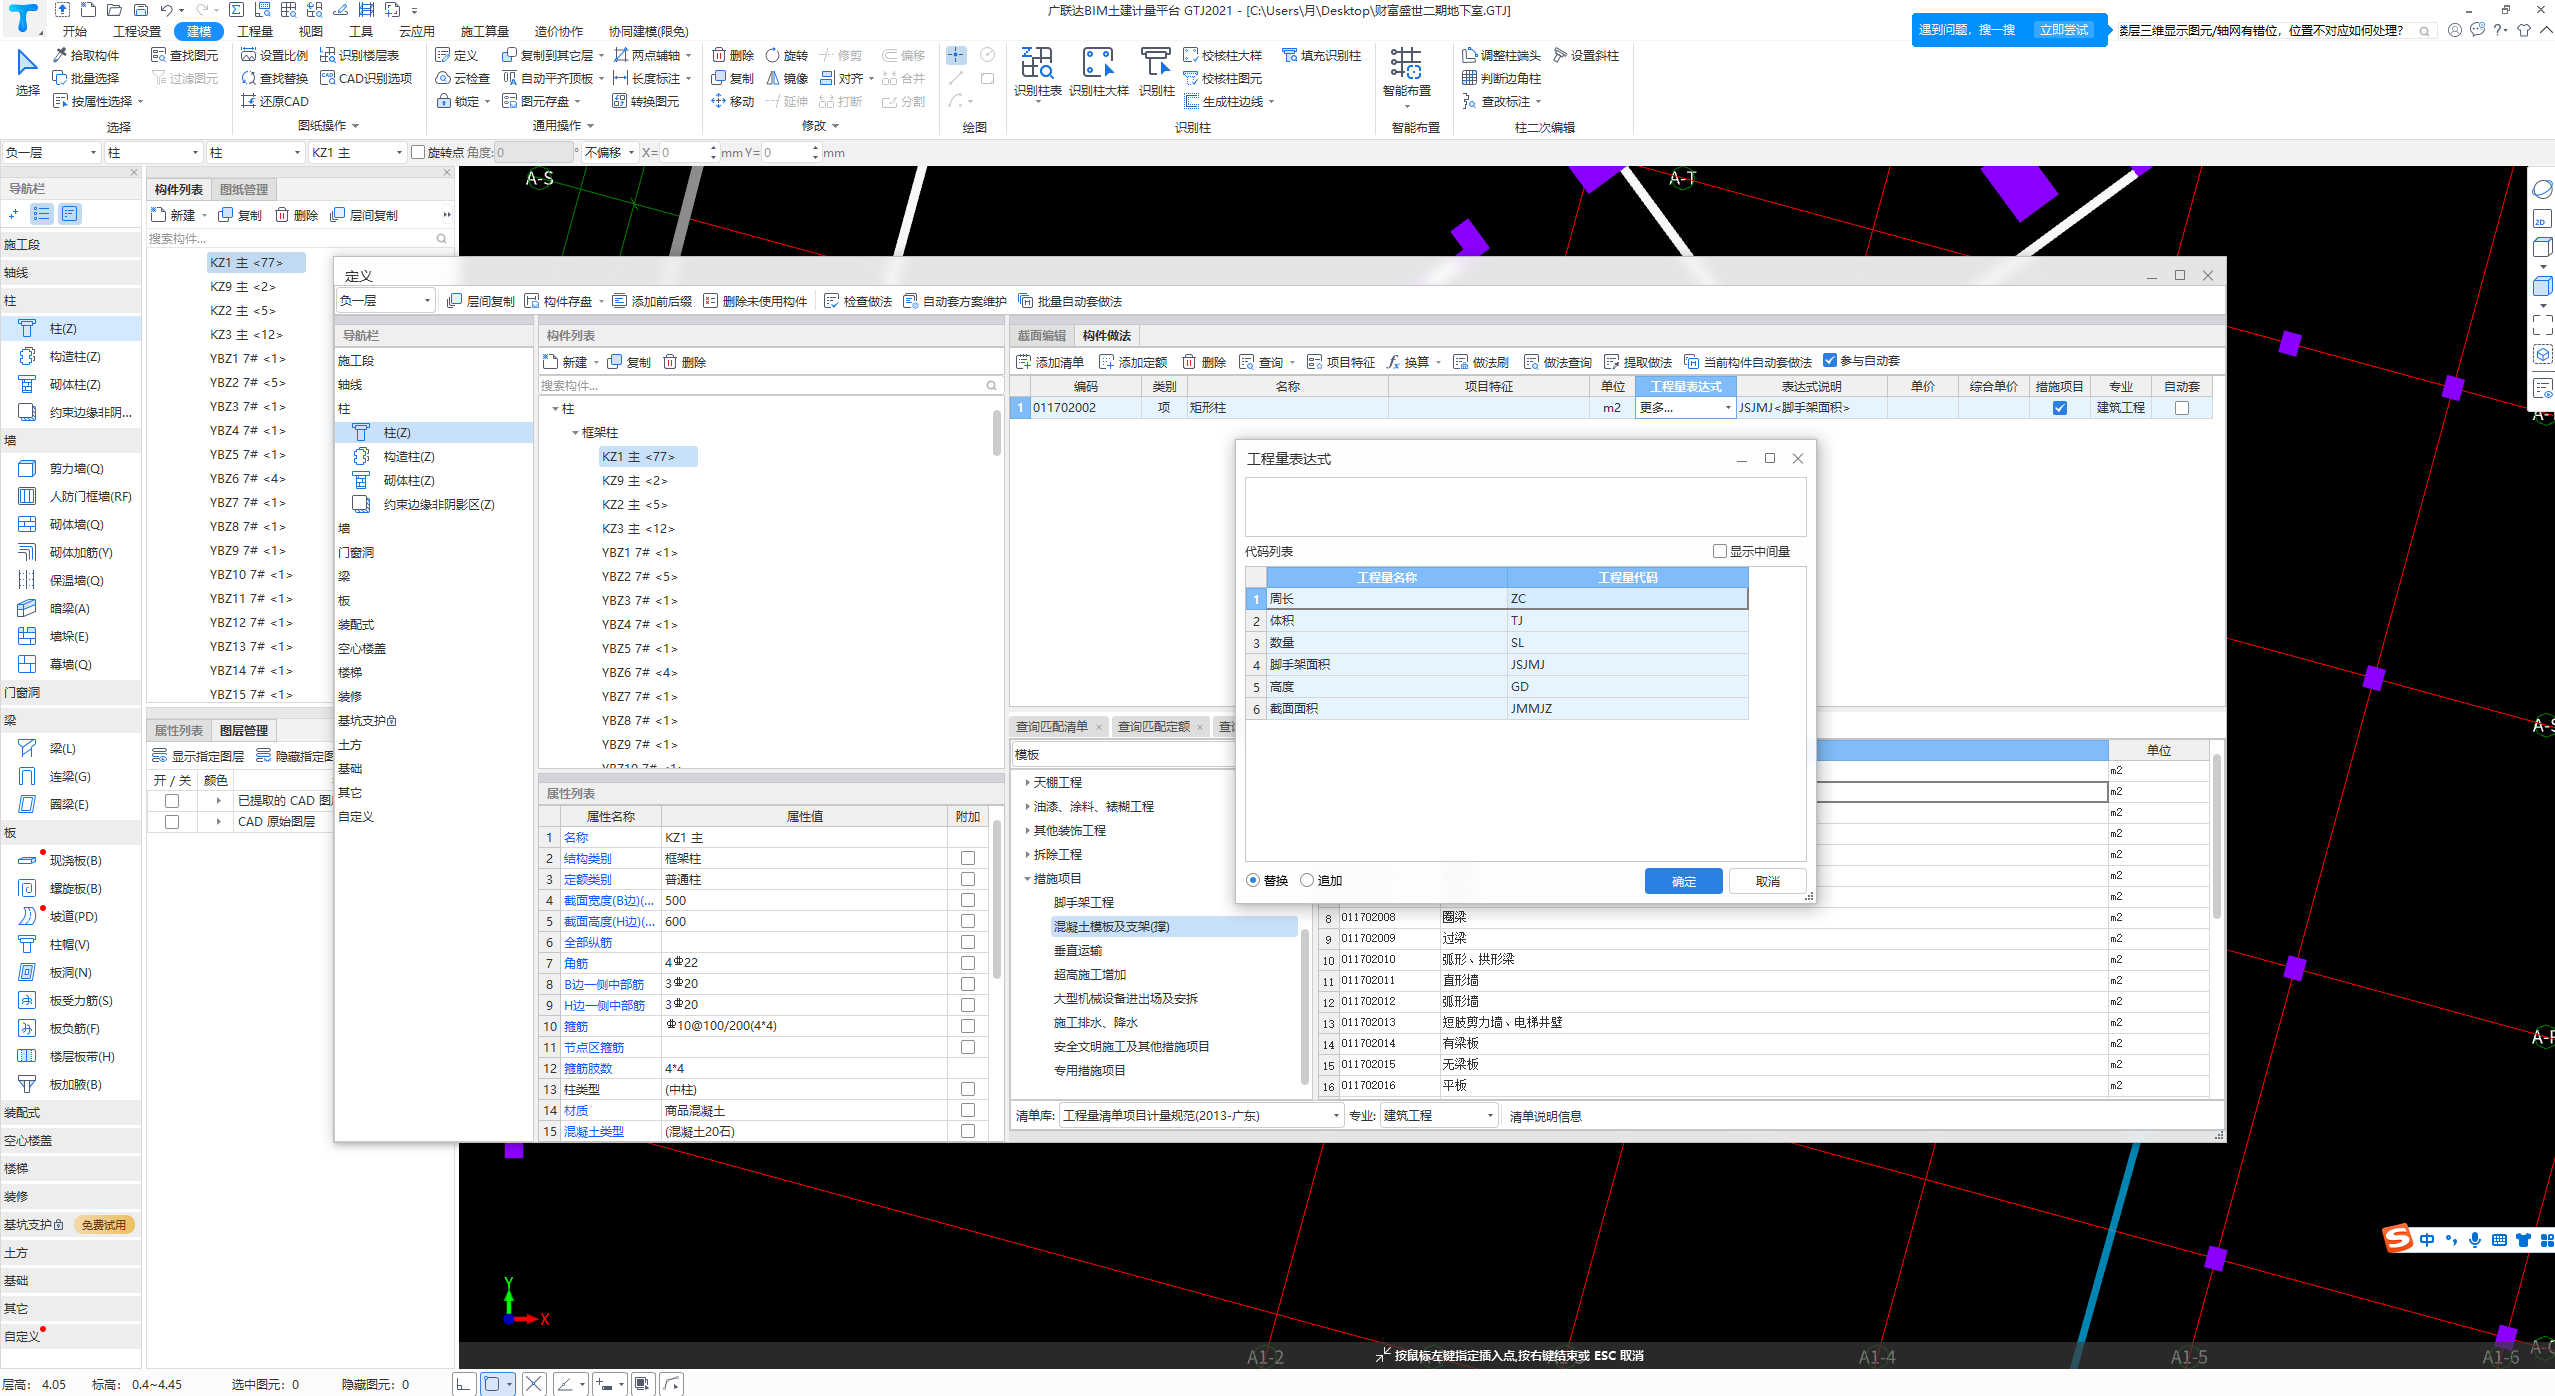Click 免费试用 badge
The width and height of the screenshot is (2555, 1396).
(103, 1225)
